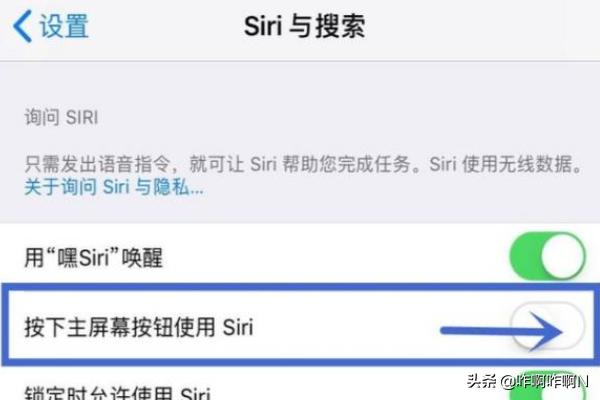Select the 按下主屏幕按钮使用 Siri row label
The width and height of the screenshot is (600, 400).
point(139,327)
